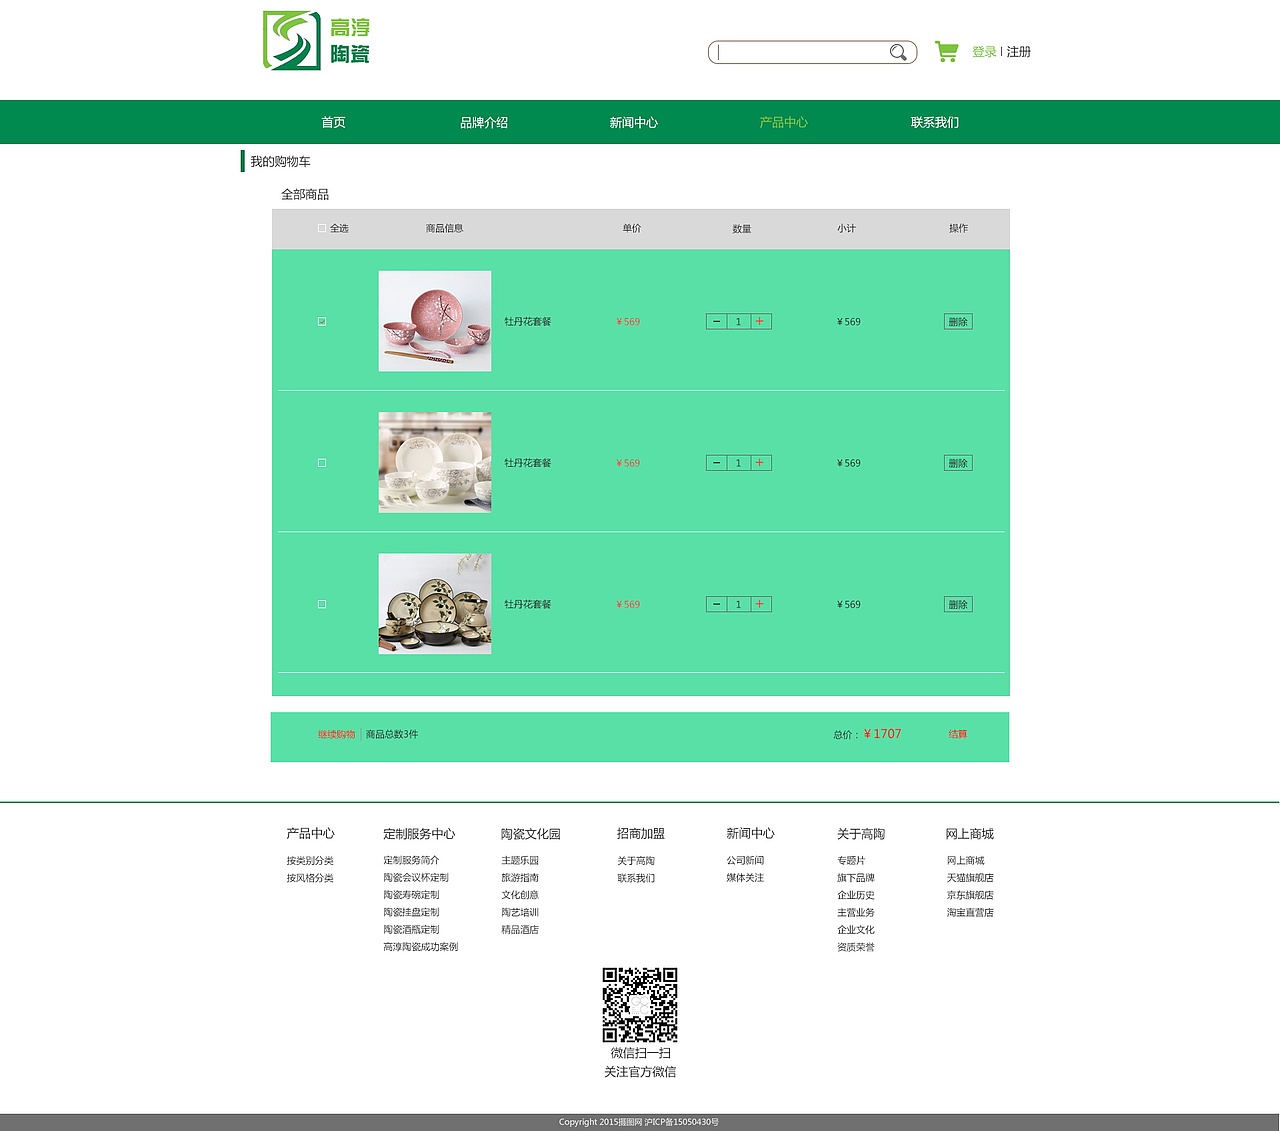1280x1131 pixels.
Task: Switch to 联系我们 section
Action: (934, 122)
